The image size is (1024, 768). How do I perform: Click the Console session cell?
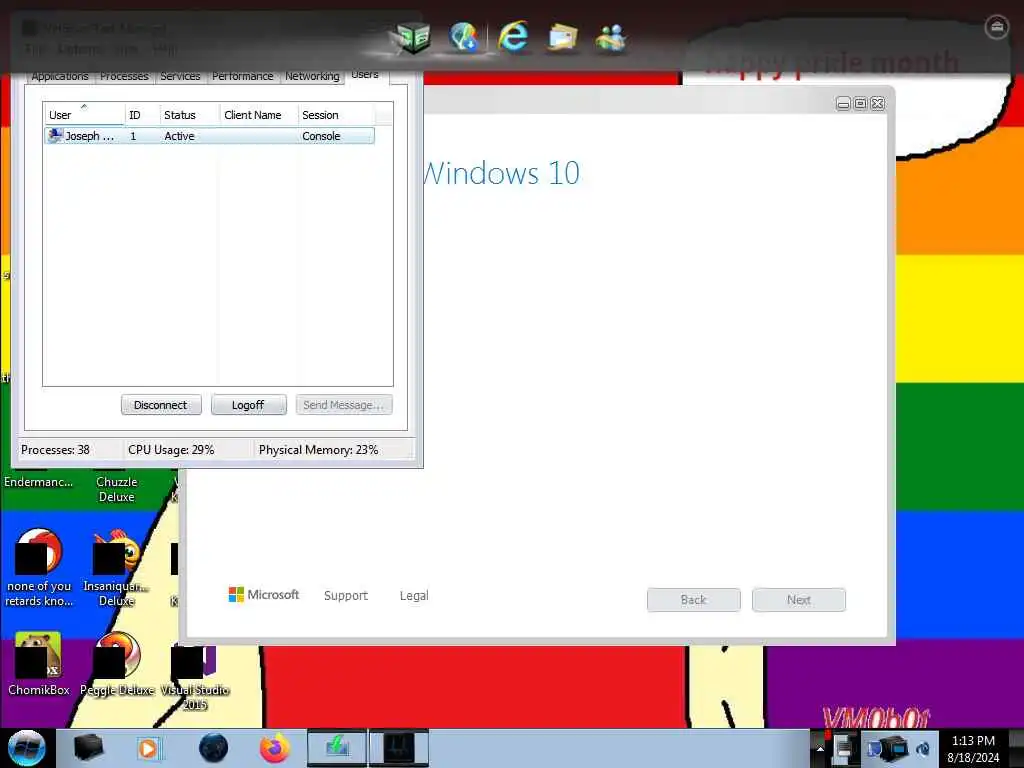[x=321, y=136]
